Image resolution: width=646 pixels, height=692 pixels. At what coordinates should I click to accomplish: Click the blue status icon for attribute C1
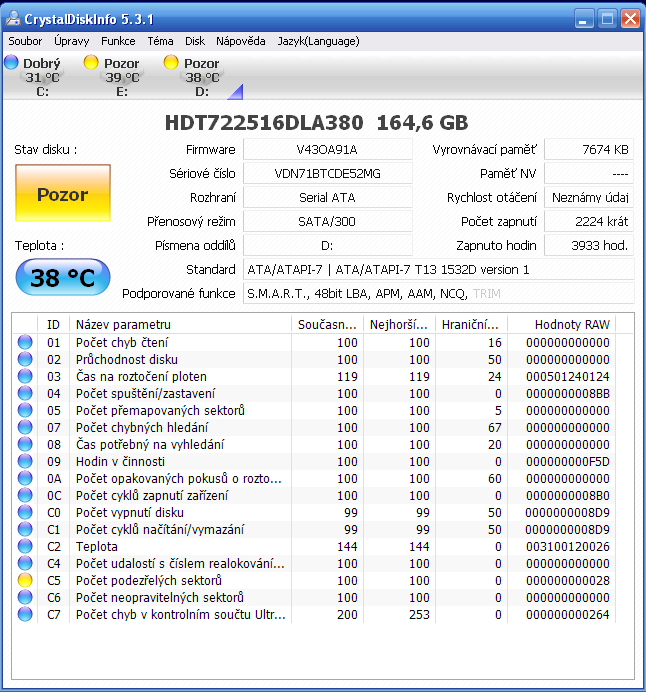click(25, 530)
